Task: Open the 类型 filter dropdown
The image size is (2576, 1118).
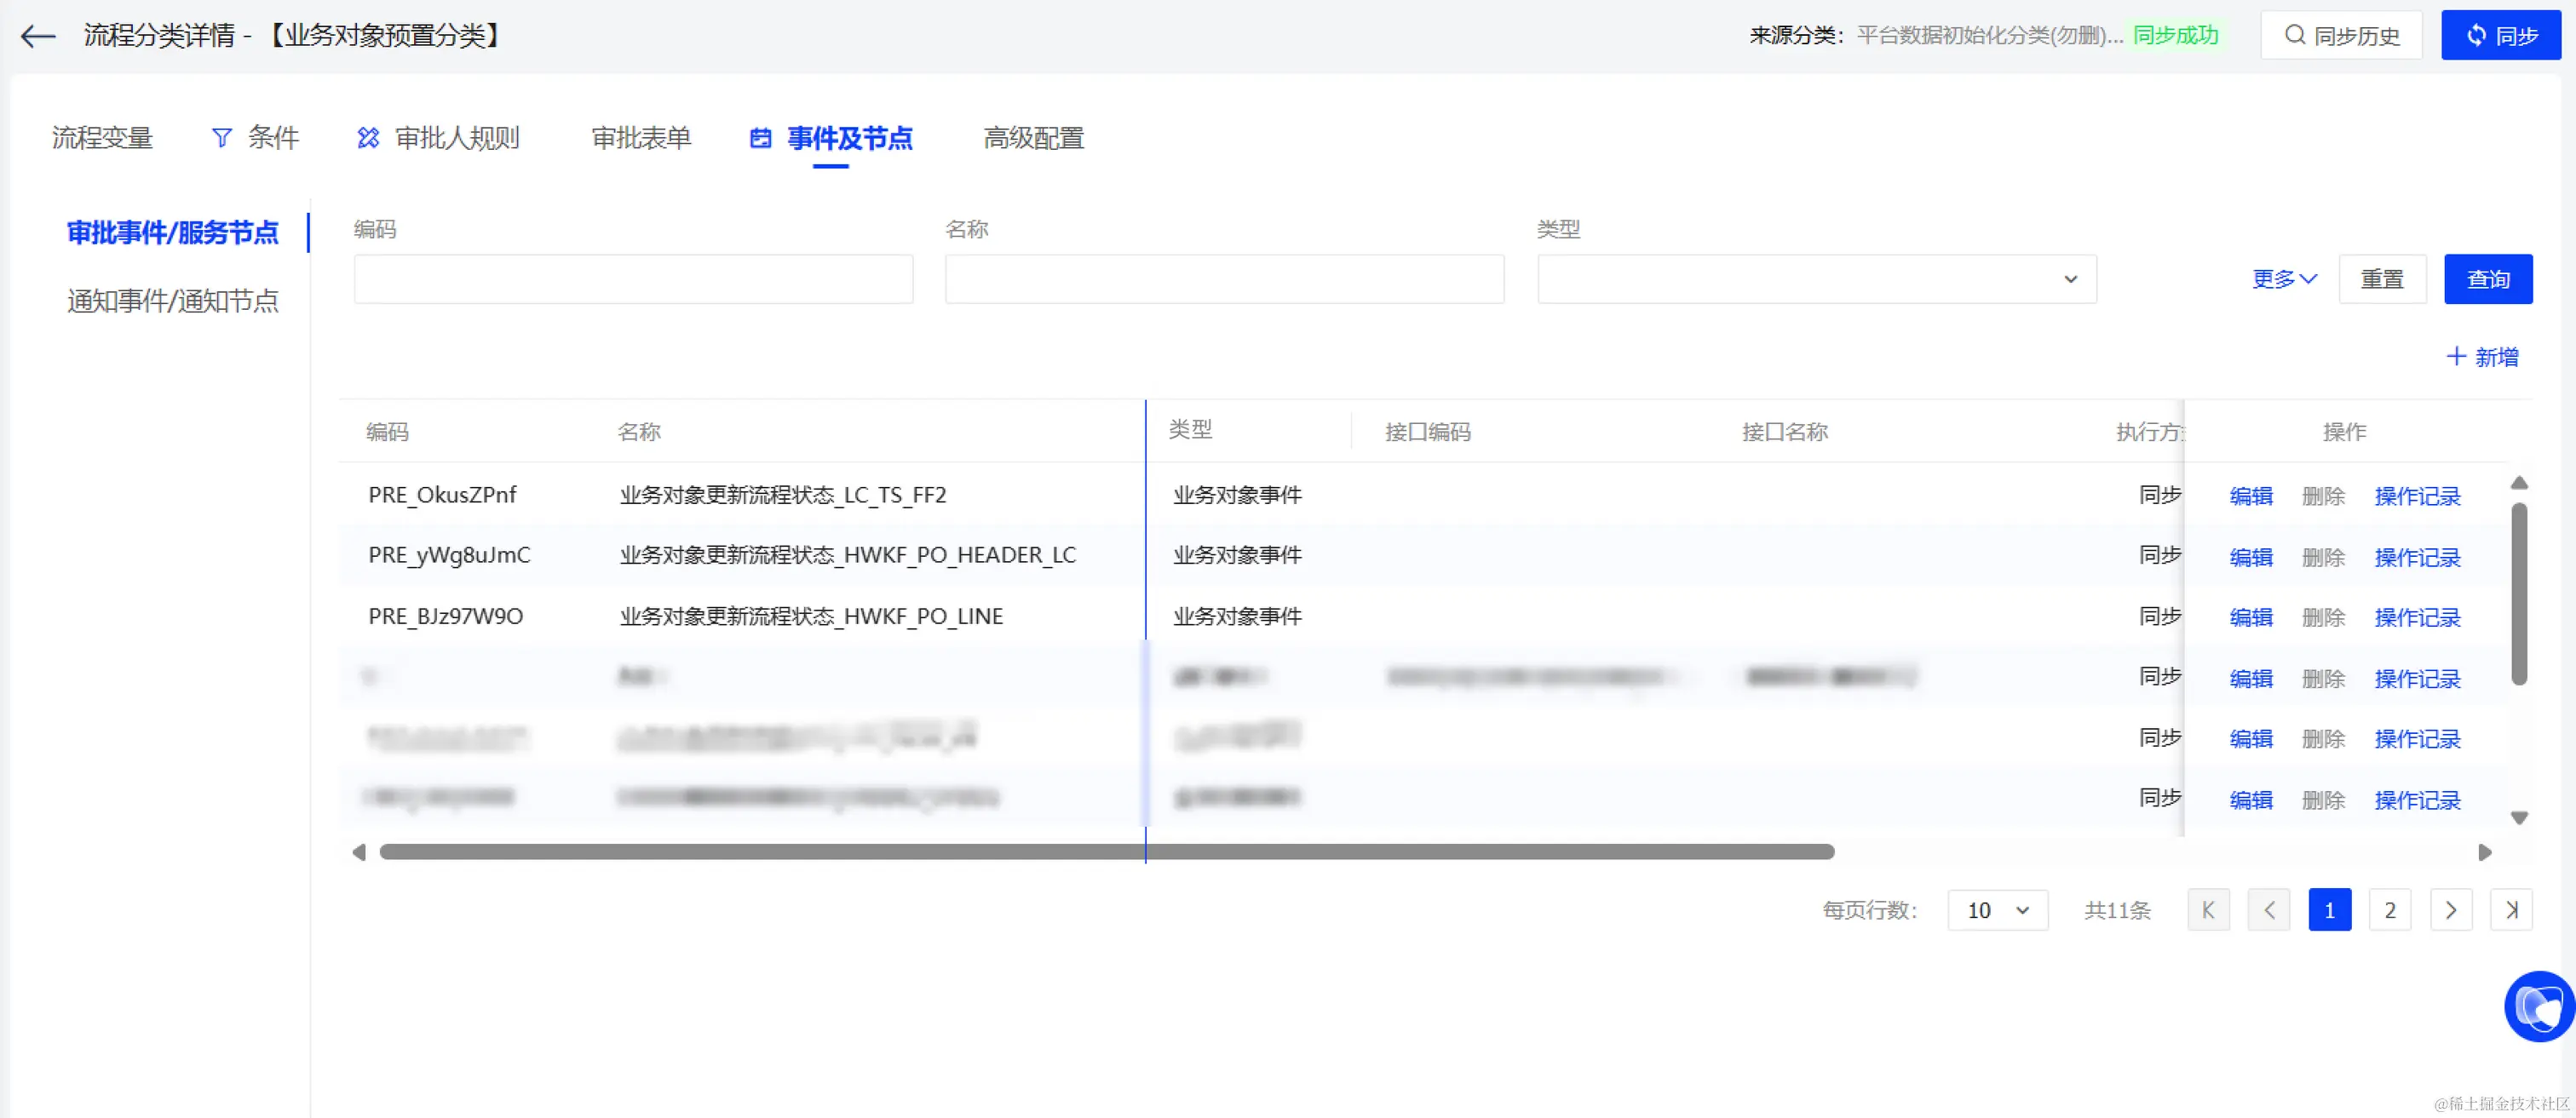Action: (x=1816, y=279)
